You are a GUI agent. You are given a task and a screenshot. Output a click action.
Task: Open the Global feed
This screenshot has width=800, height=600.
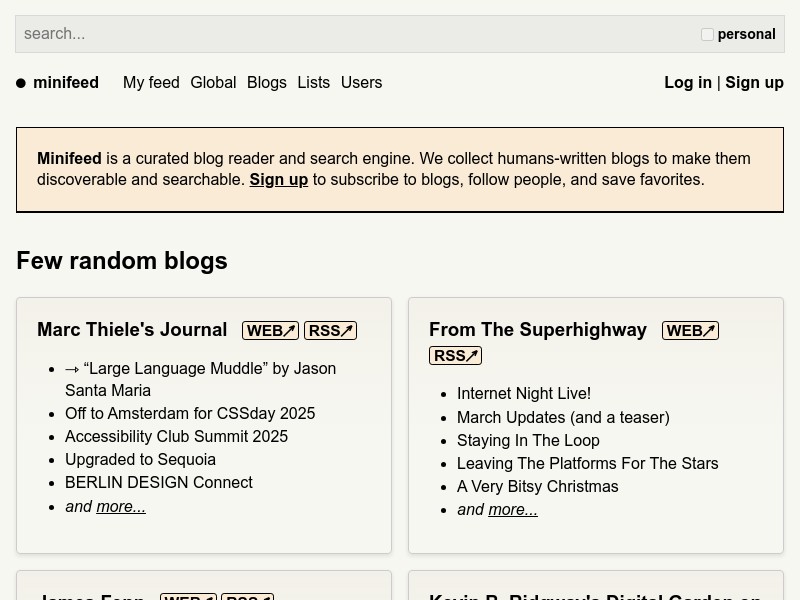coord(213,82)
